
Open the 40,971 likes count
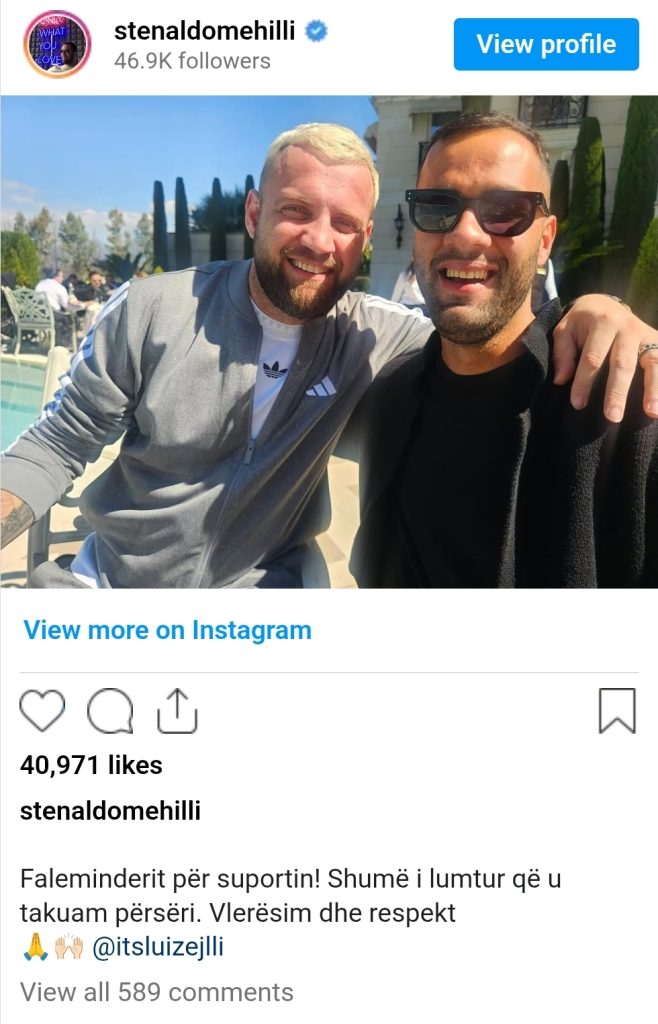(x=91, y=765)
